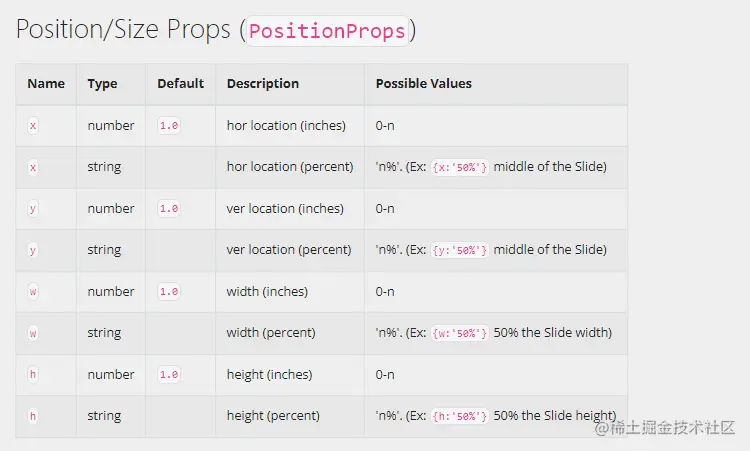750x451 pixels.
Task: Click the Default column header
Action: click(181, 83)
